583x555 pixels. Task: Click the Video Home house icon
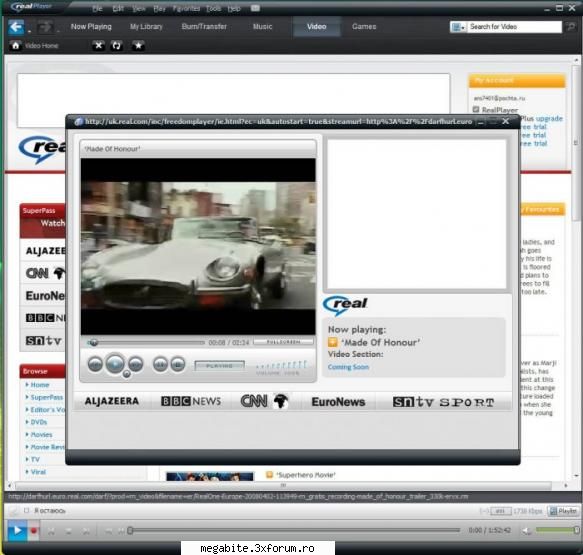click(x=15, y=46)
